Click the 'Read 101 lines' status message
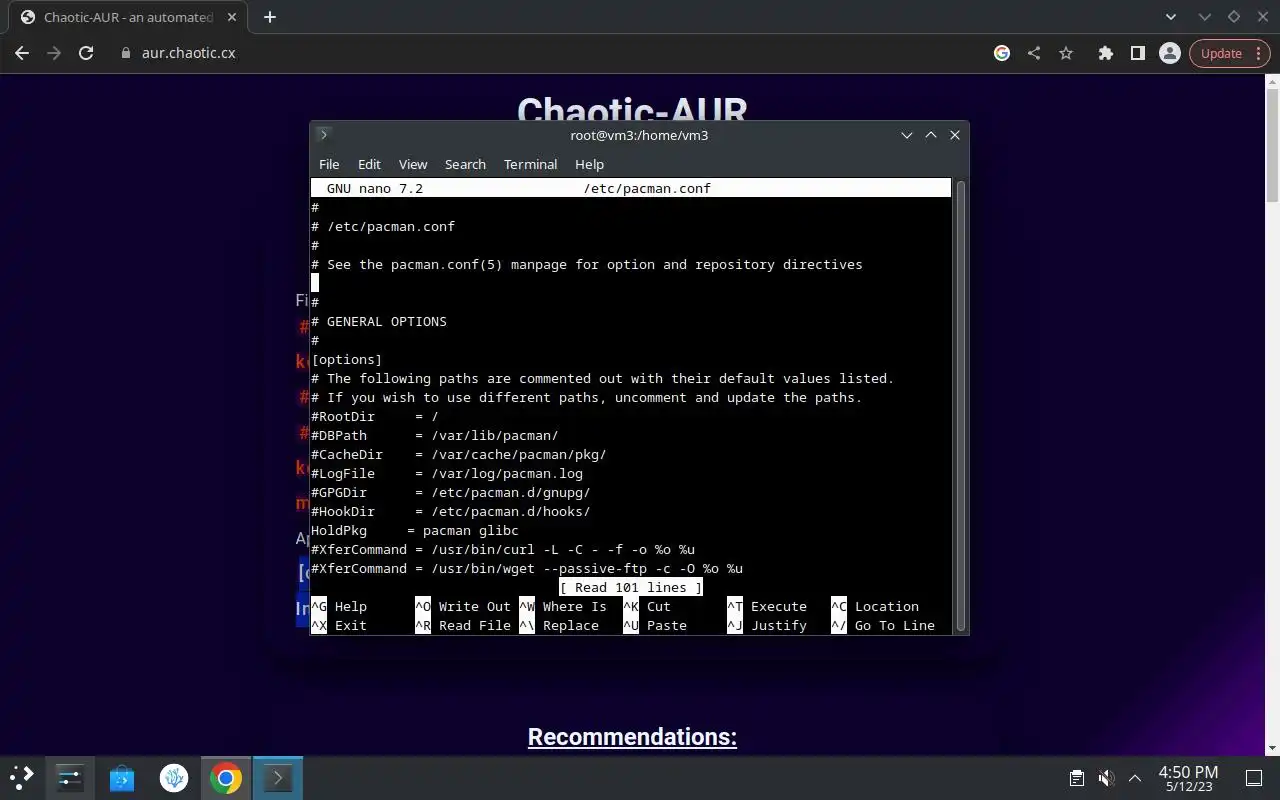The height and width of the screenshot is (800, 1280). pyautogui.click(x=631, y=587)
